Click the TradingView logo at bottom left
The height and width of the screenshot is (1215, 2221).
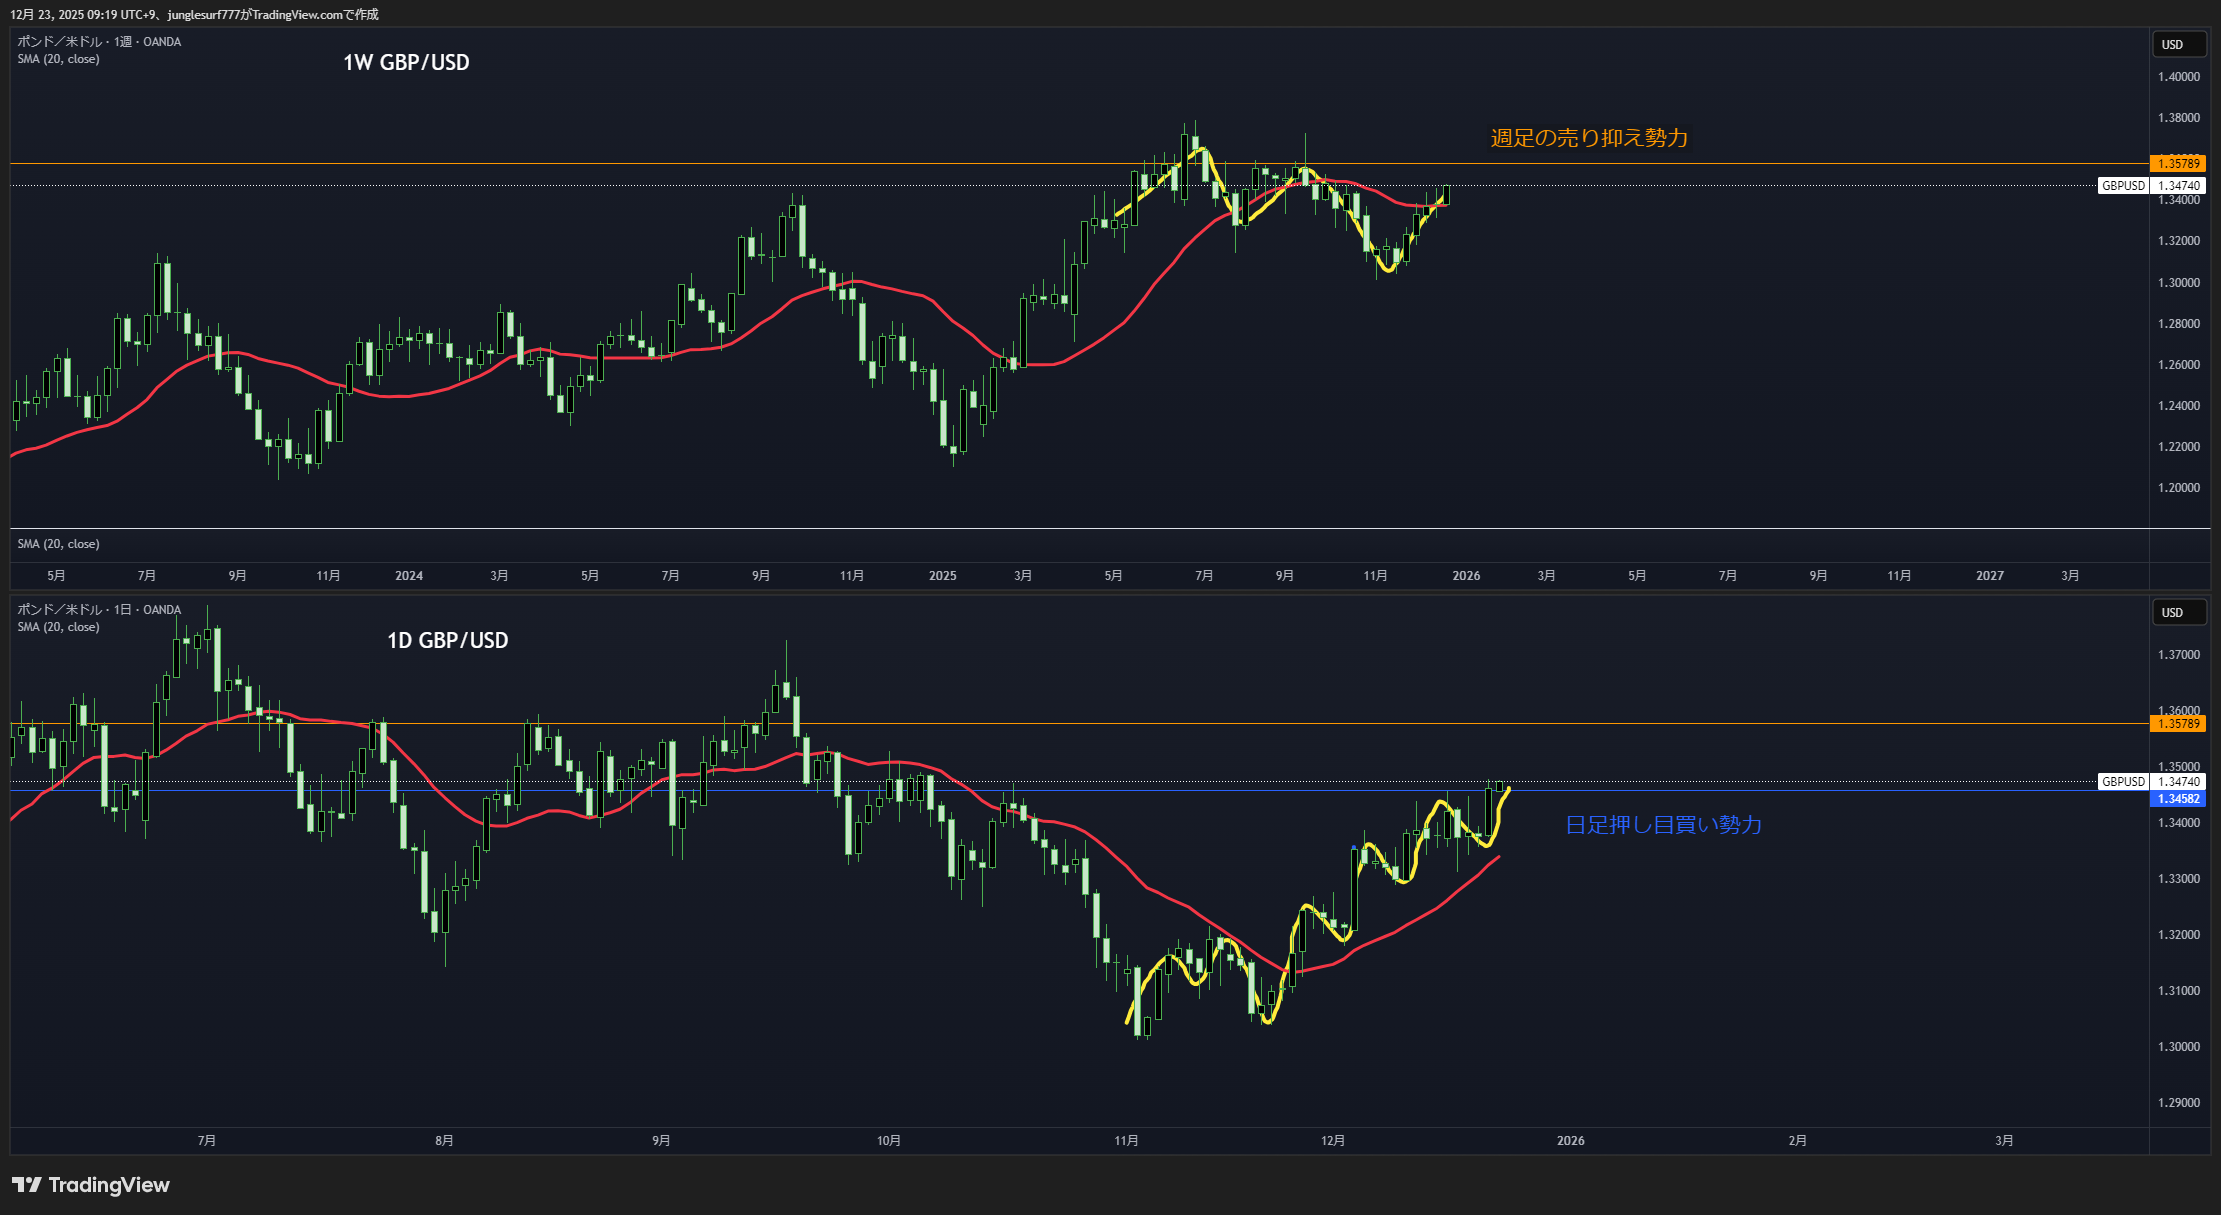[x=91, y=1185]
